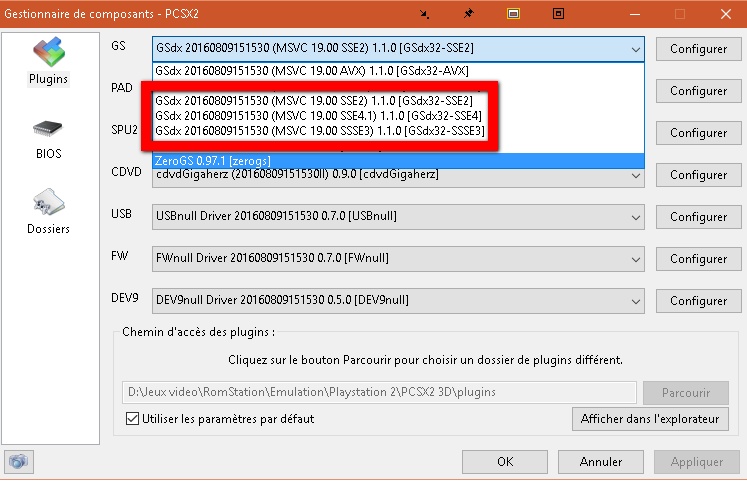The width and height of the screenshot is (747, 484).
Task: Open the FW FWnull Driver dropdown
Action: 398,259
